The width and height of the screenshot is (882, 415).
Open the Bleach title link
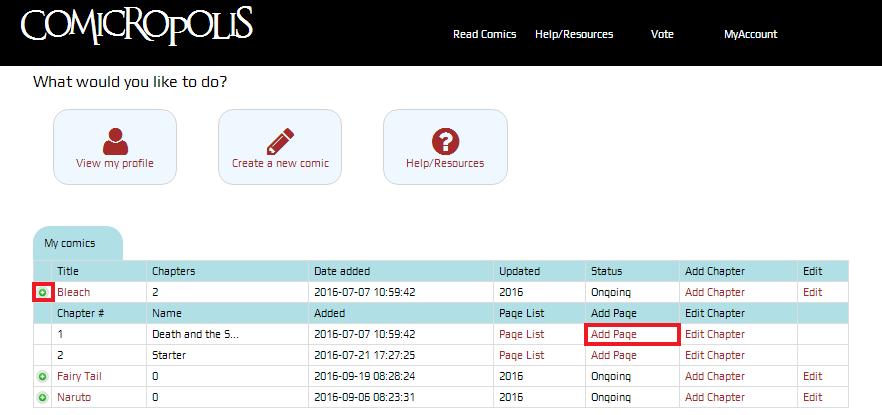(73, 292)
